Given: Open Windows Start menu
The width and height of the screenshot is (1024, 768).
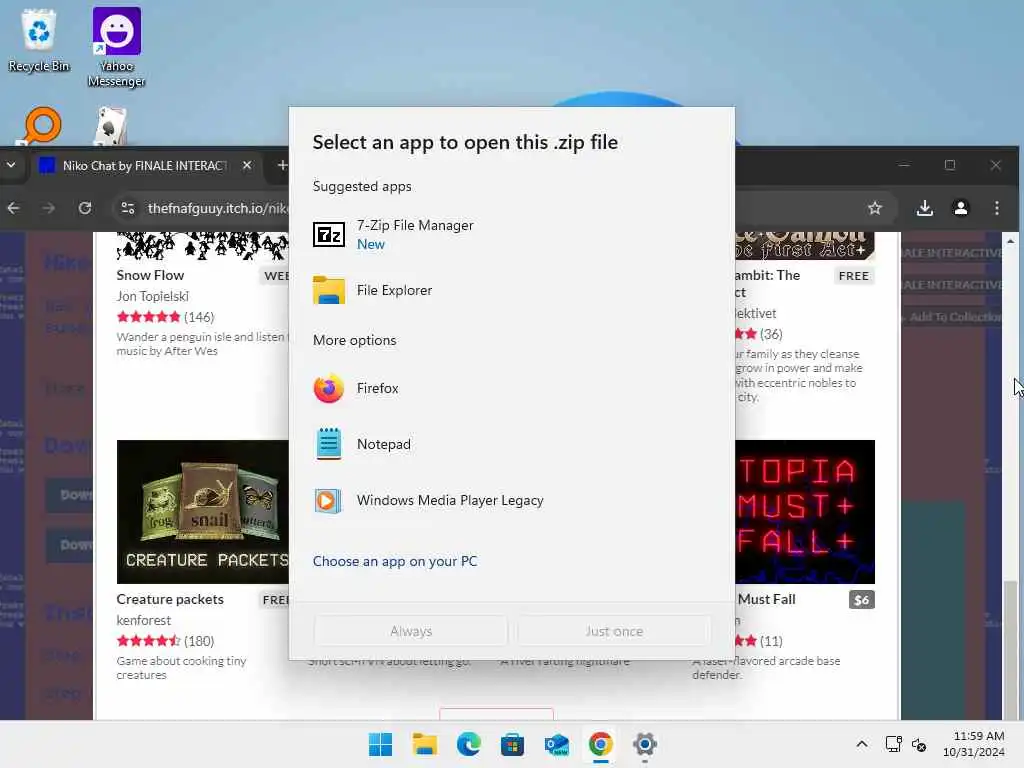Looking at the screenshot, I should (380, 744).
